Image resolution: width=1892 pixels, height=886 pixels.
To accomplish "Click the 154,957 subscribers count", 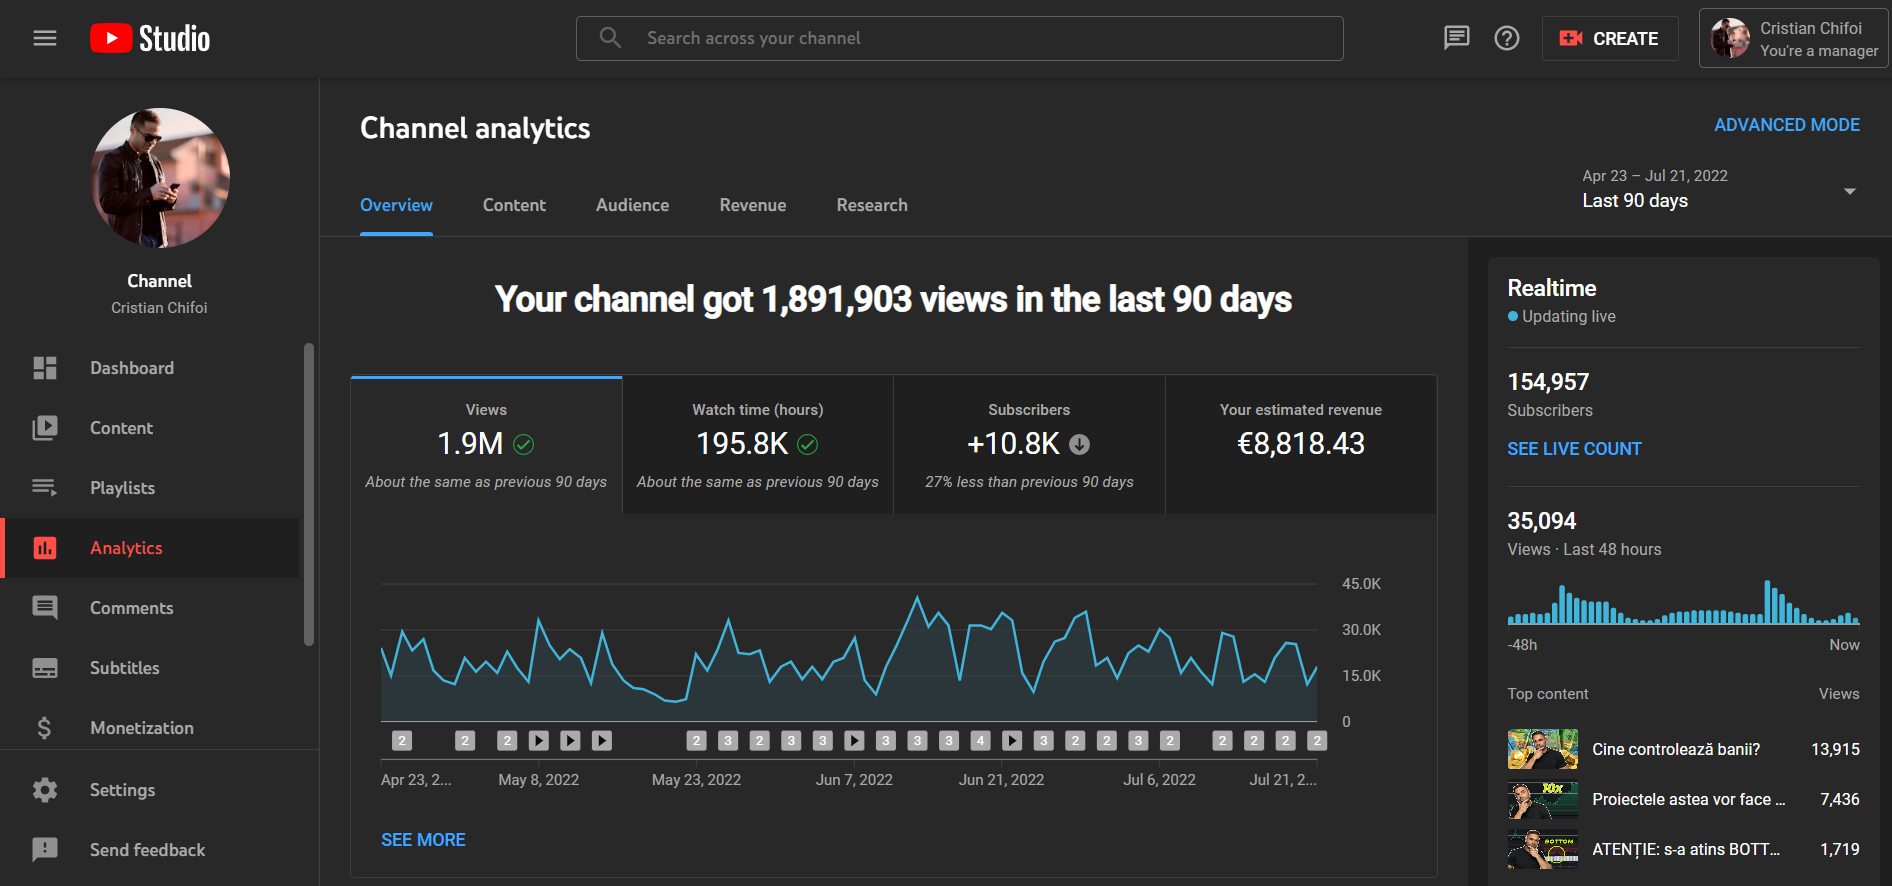I will pyautogui.click(x=1548, y=382).
